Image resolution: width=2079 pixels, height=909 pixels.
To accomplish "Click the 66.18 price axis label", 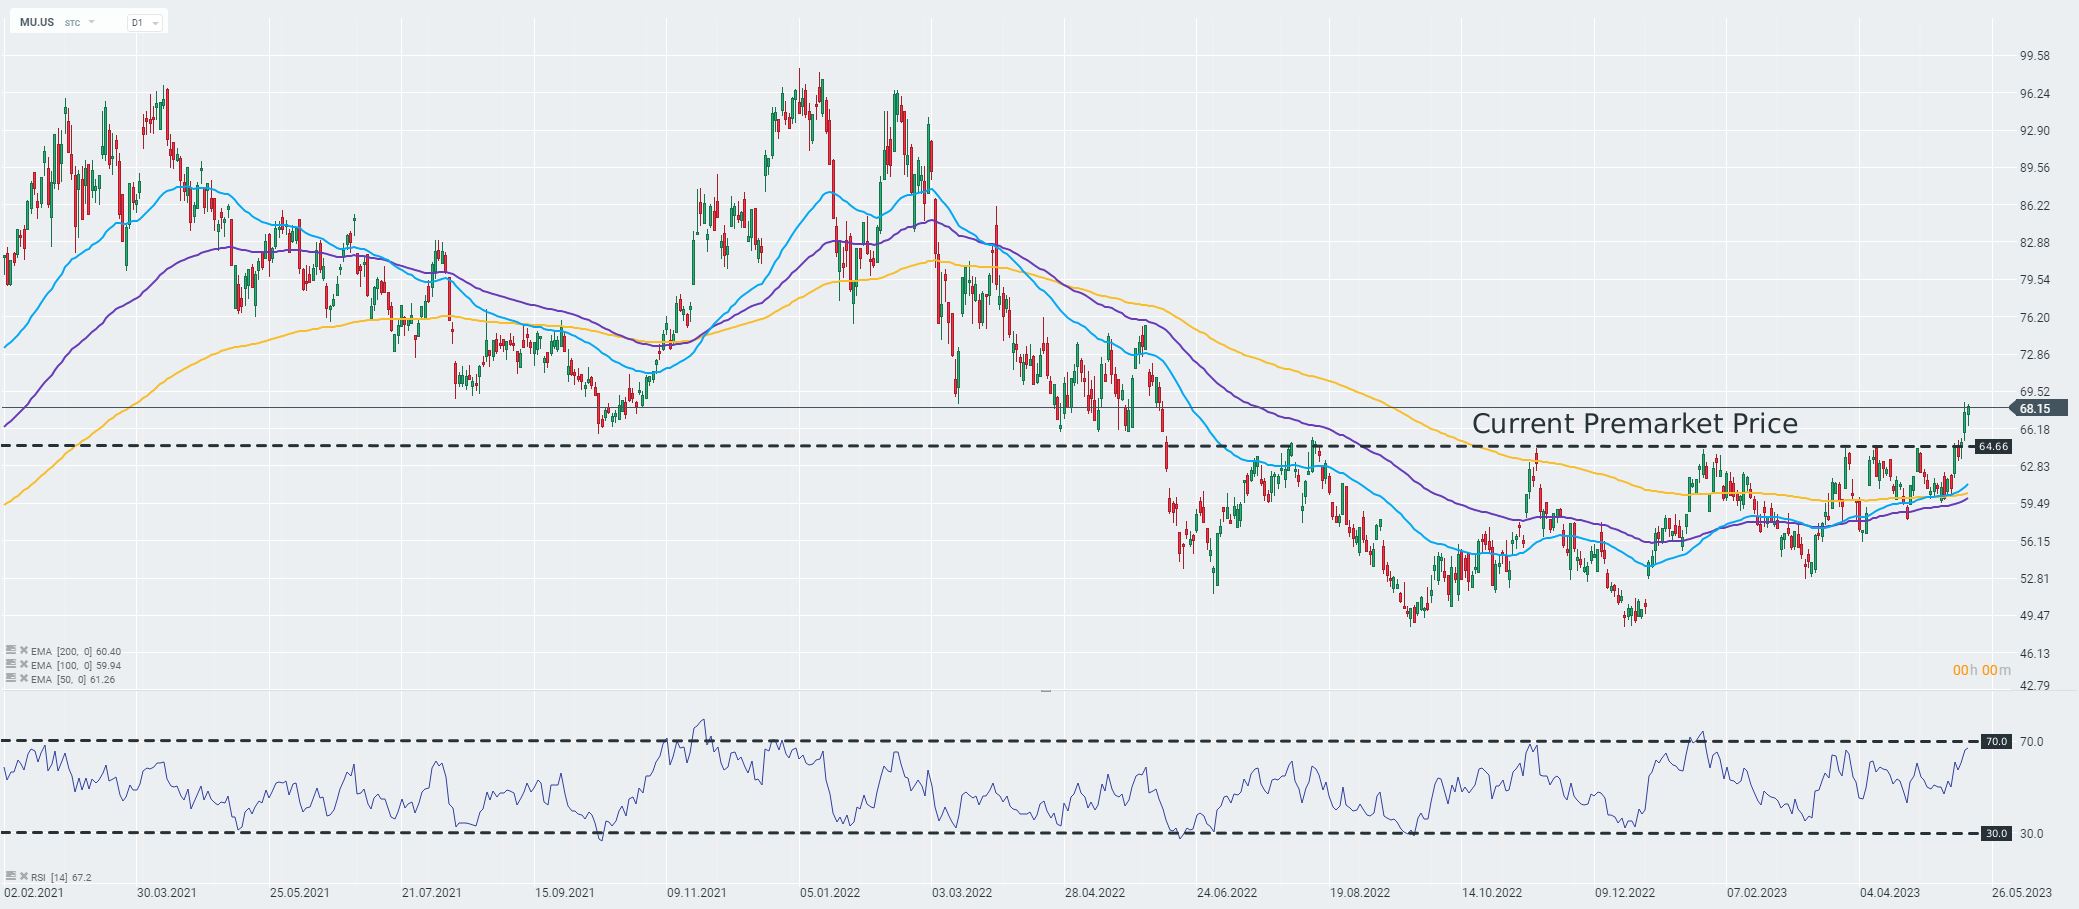I will click(2035, 430).
